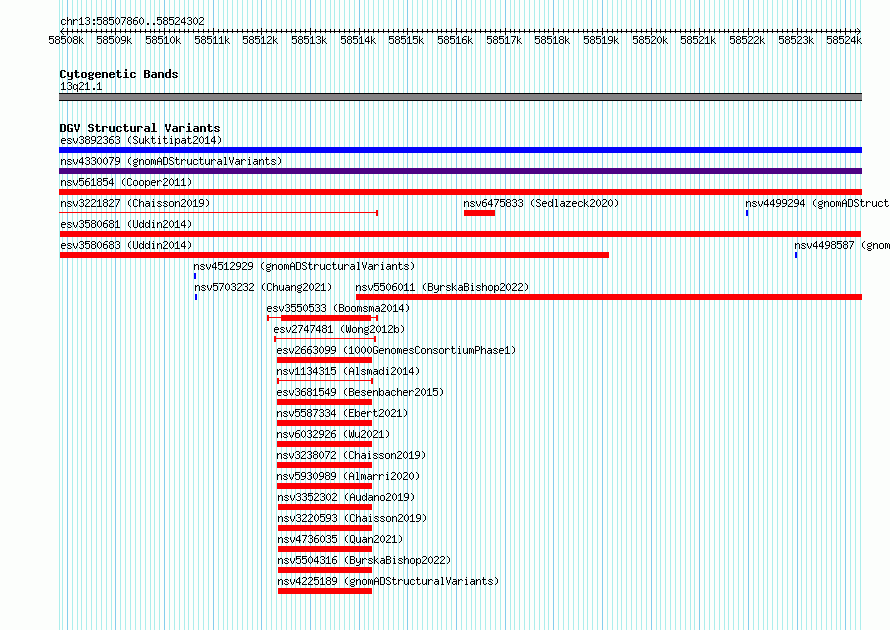This screenshot has height=630, width=890.
Task: Select the nsv3238072 (Chaisson2019) red bar
Action: (x=325, y=465)
